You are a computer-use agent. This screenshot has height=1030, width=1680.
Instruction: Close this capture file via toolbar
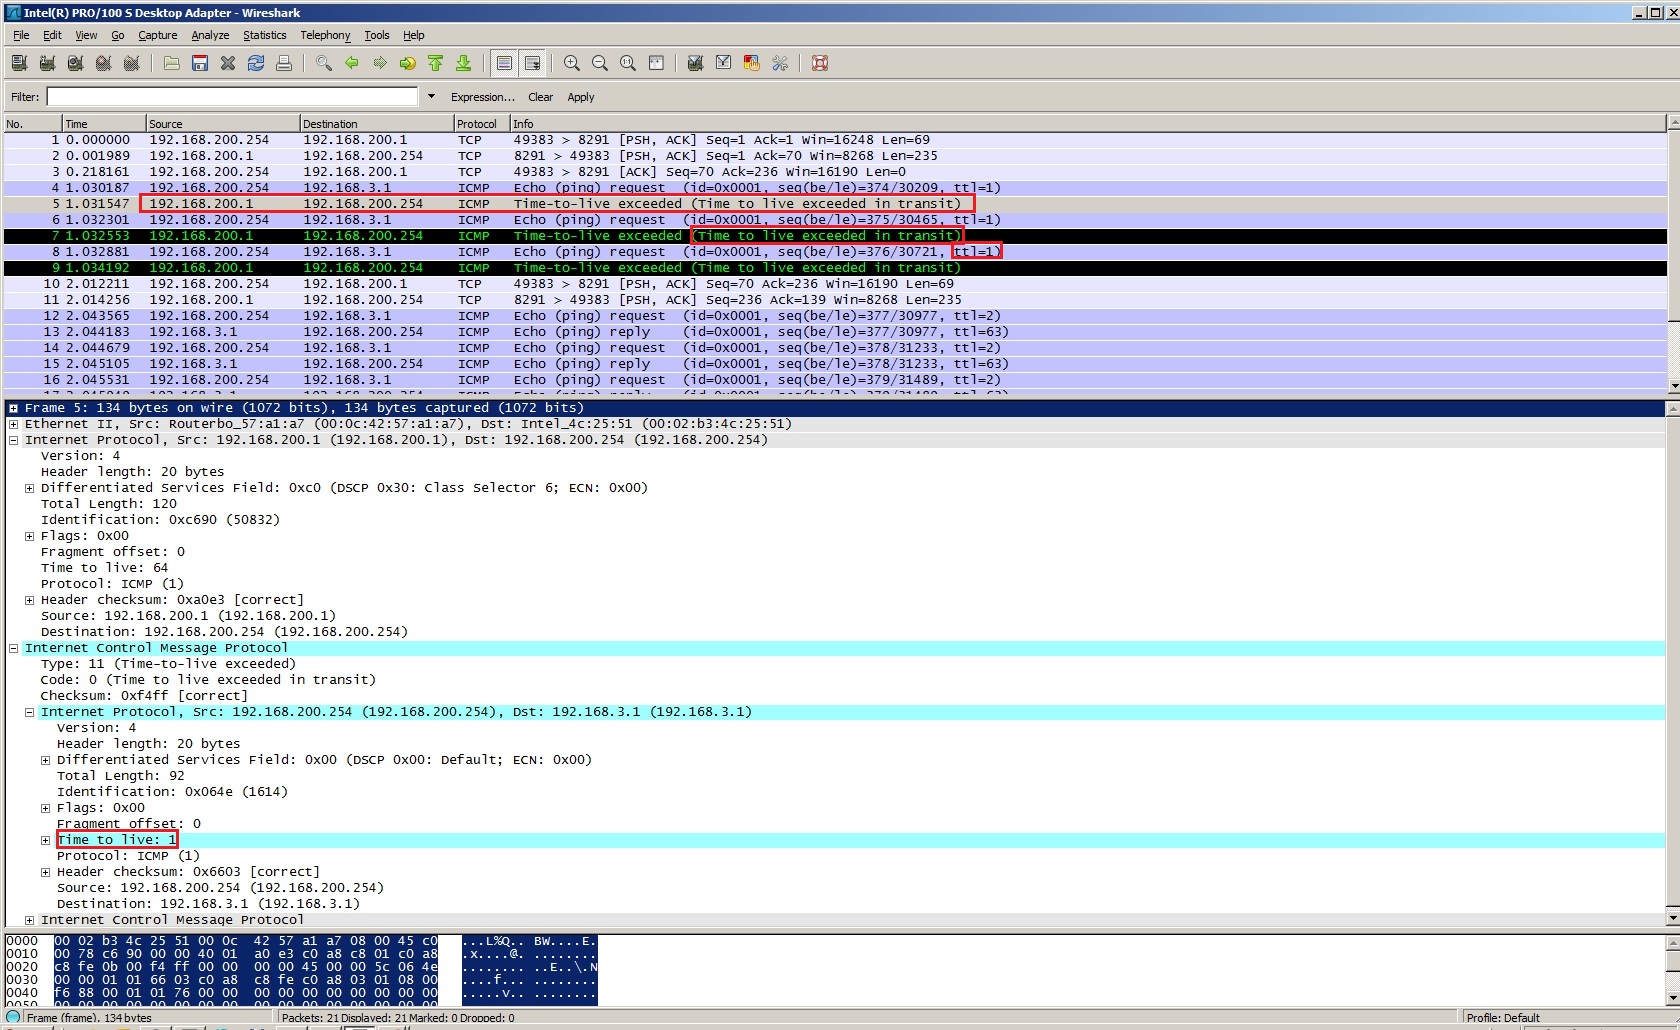pyautogui.click(x=228, y=63)
